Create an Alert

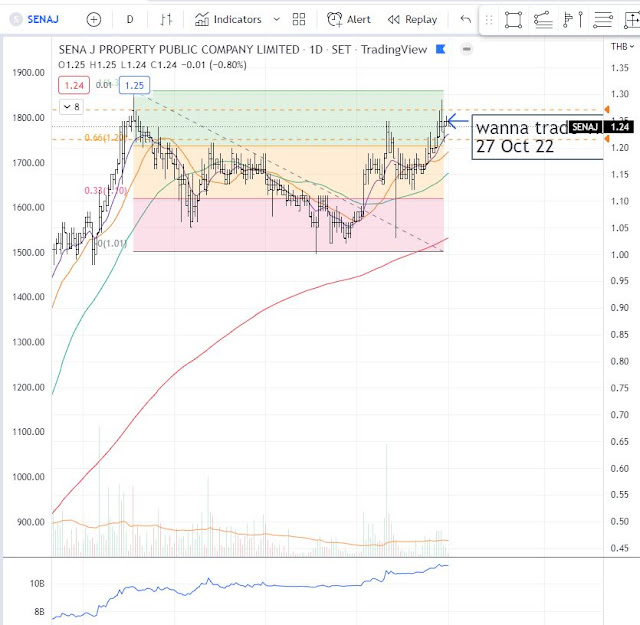click(349, 19)
